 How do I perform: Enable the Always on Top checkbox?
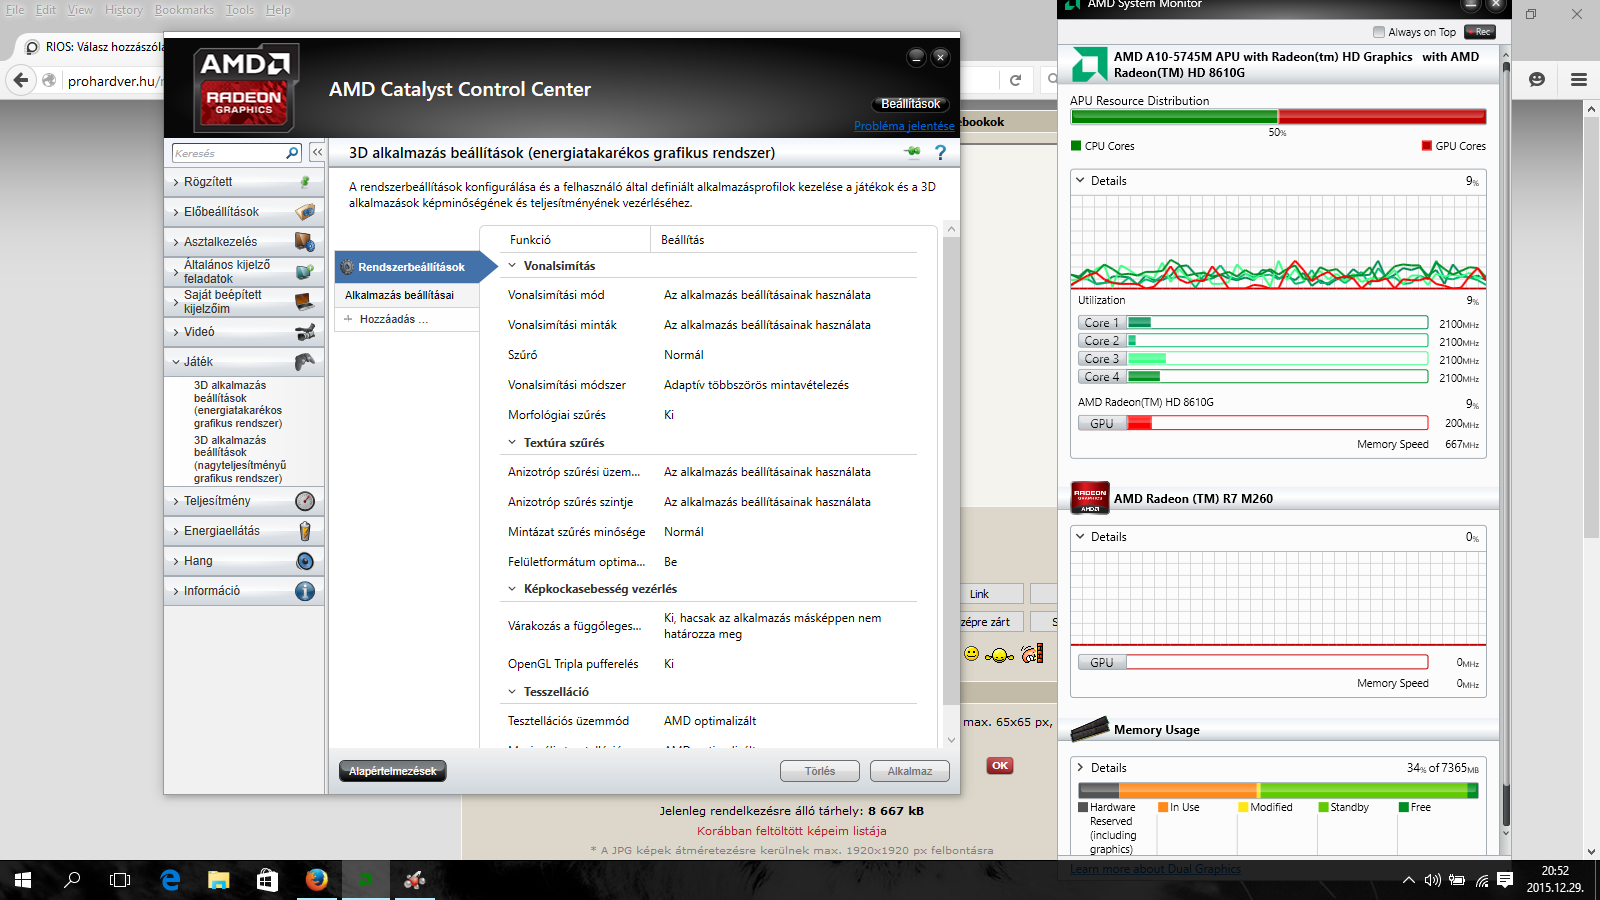click(x=1379, y=32)
